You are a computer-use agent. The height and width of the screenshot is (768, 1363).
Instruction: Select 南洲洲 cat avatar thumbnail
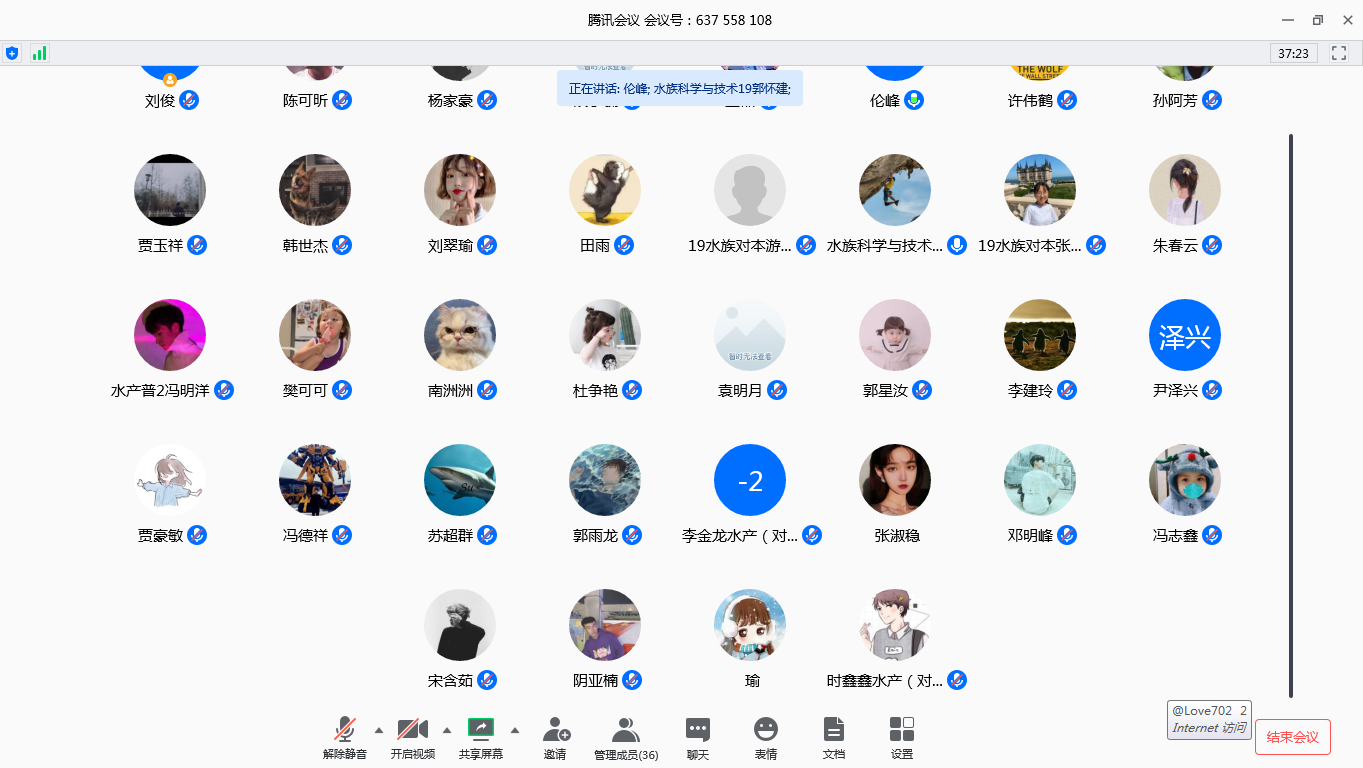pos(460,335)
